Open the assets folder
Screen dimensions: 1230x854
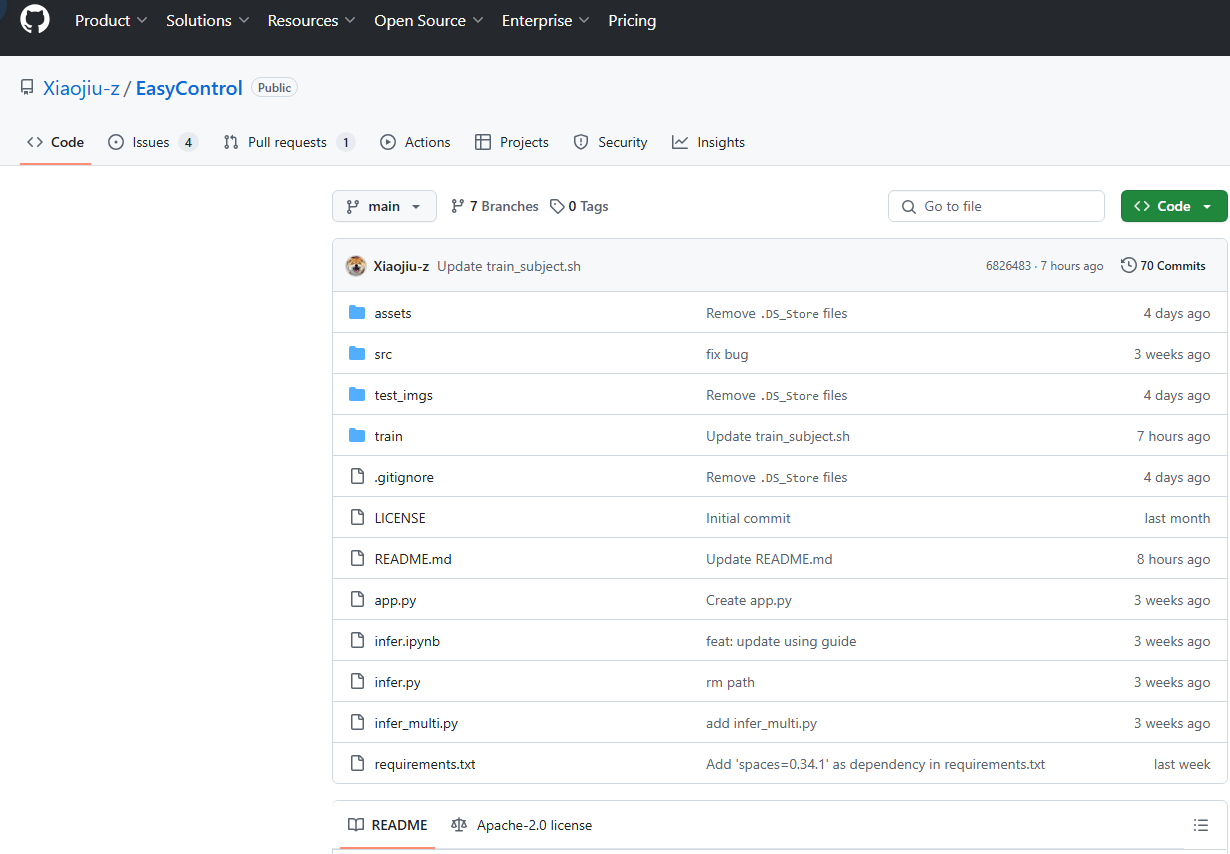pos(393,313)
